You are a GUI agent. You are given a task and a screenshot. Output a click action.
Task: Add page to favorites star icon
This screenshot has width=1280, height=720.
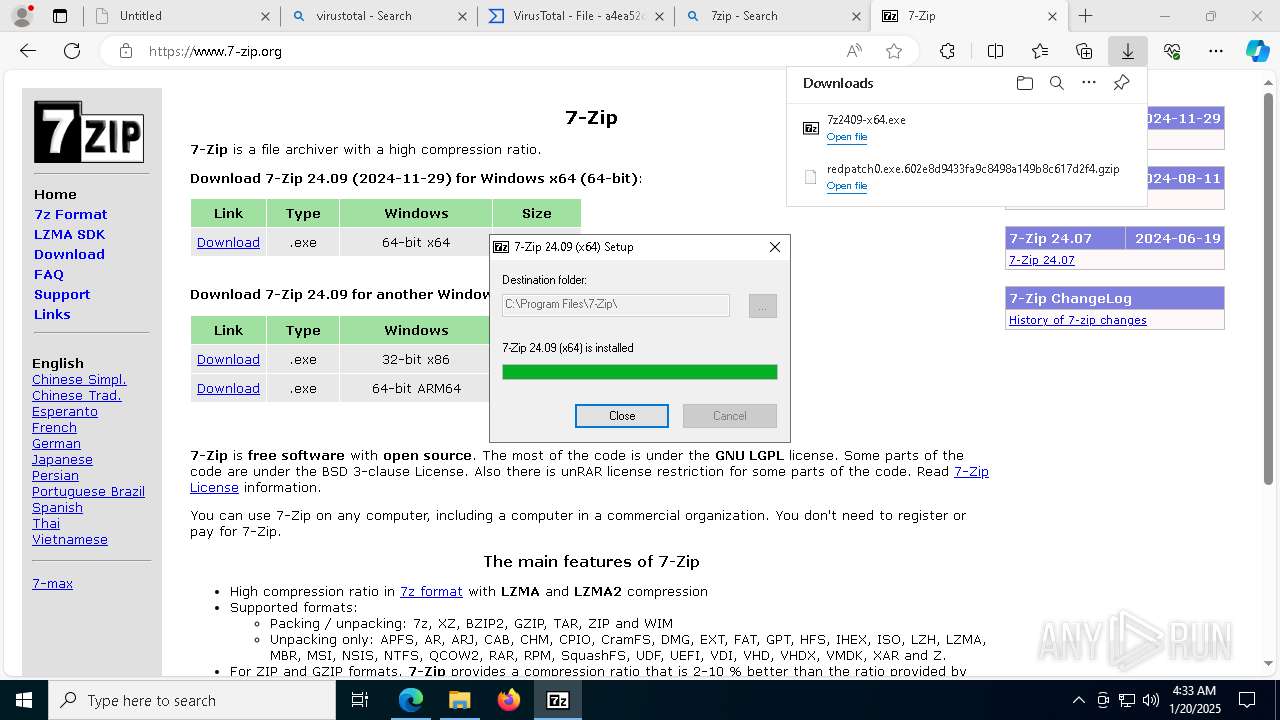click(x=894, y=51)
